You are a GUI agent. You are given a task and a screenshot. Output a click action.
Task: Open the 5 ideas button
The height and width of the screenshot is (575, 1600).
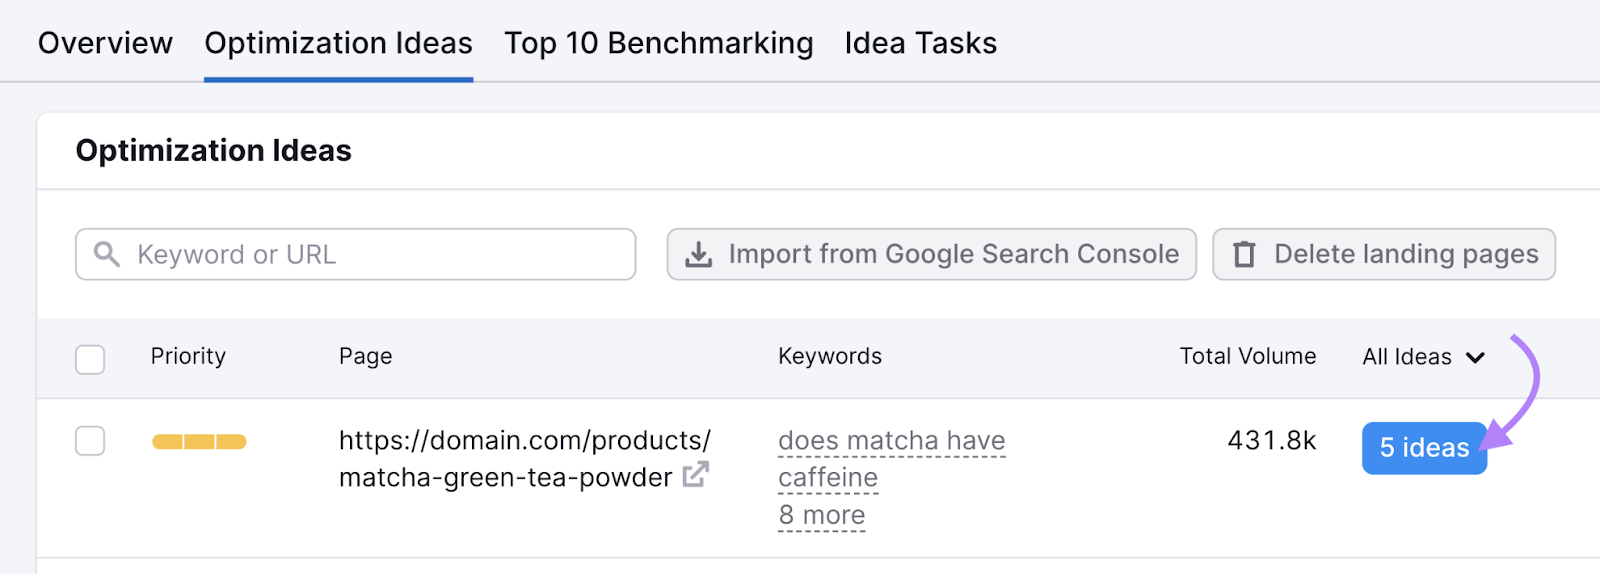(x=1423, y=448)
